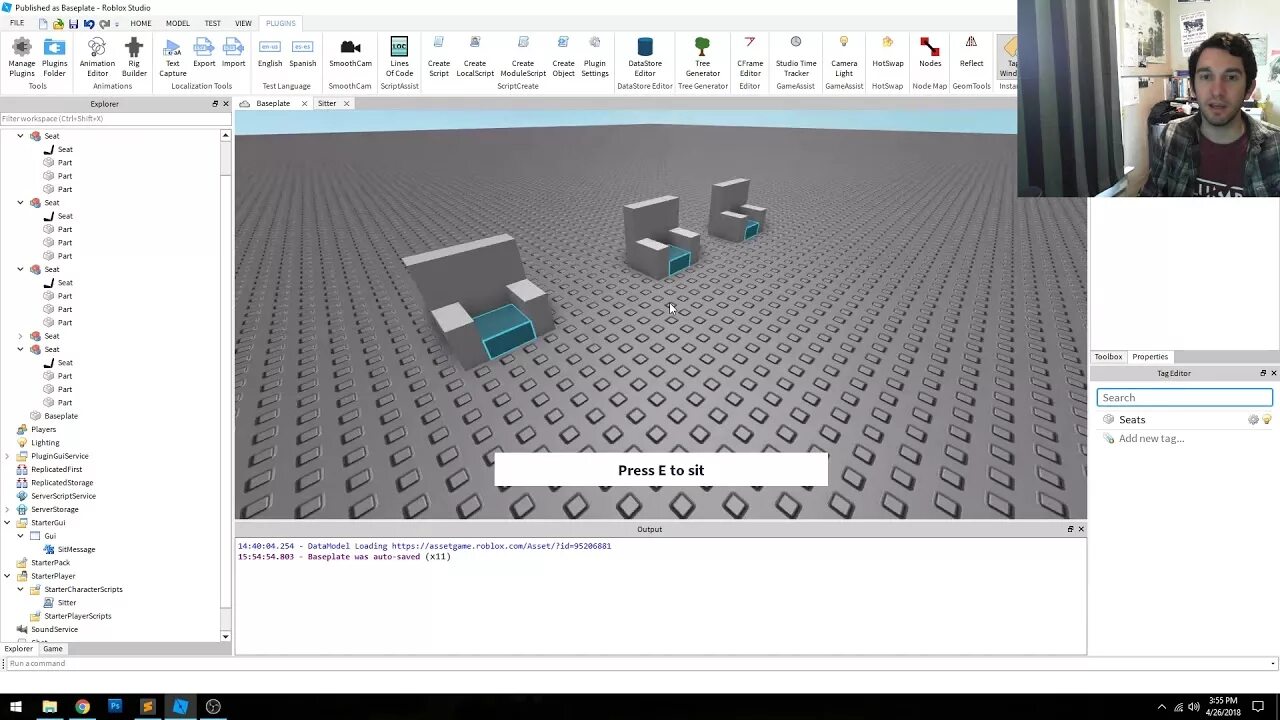Open the DataStore Editor
The height and width of the screenshot is (720, 1280).
645,57
